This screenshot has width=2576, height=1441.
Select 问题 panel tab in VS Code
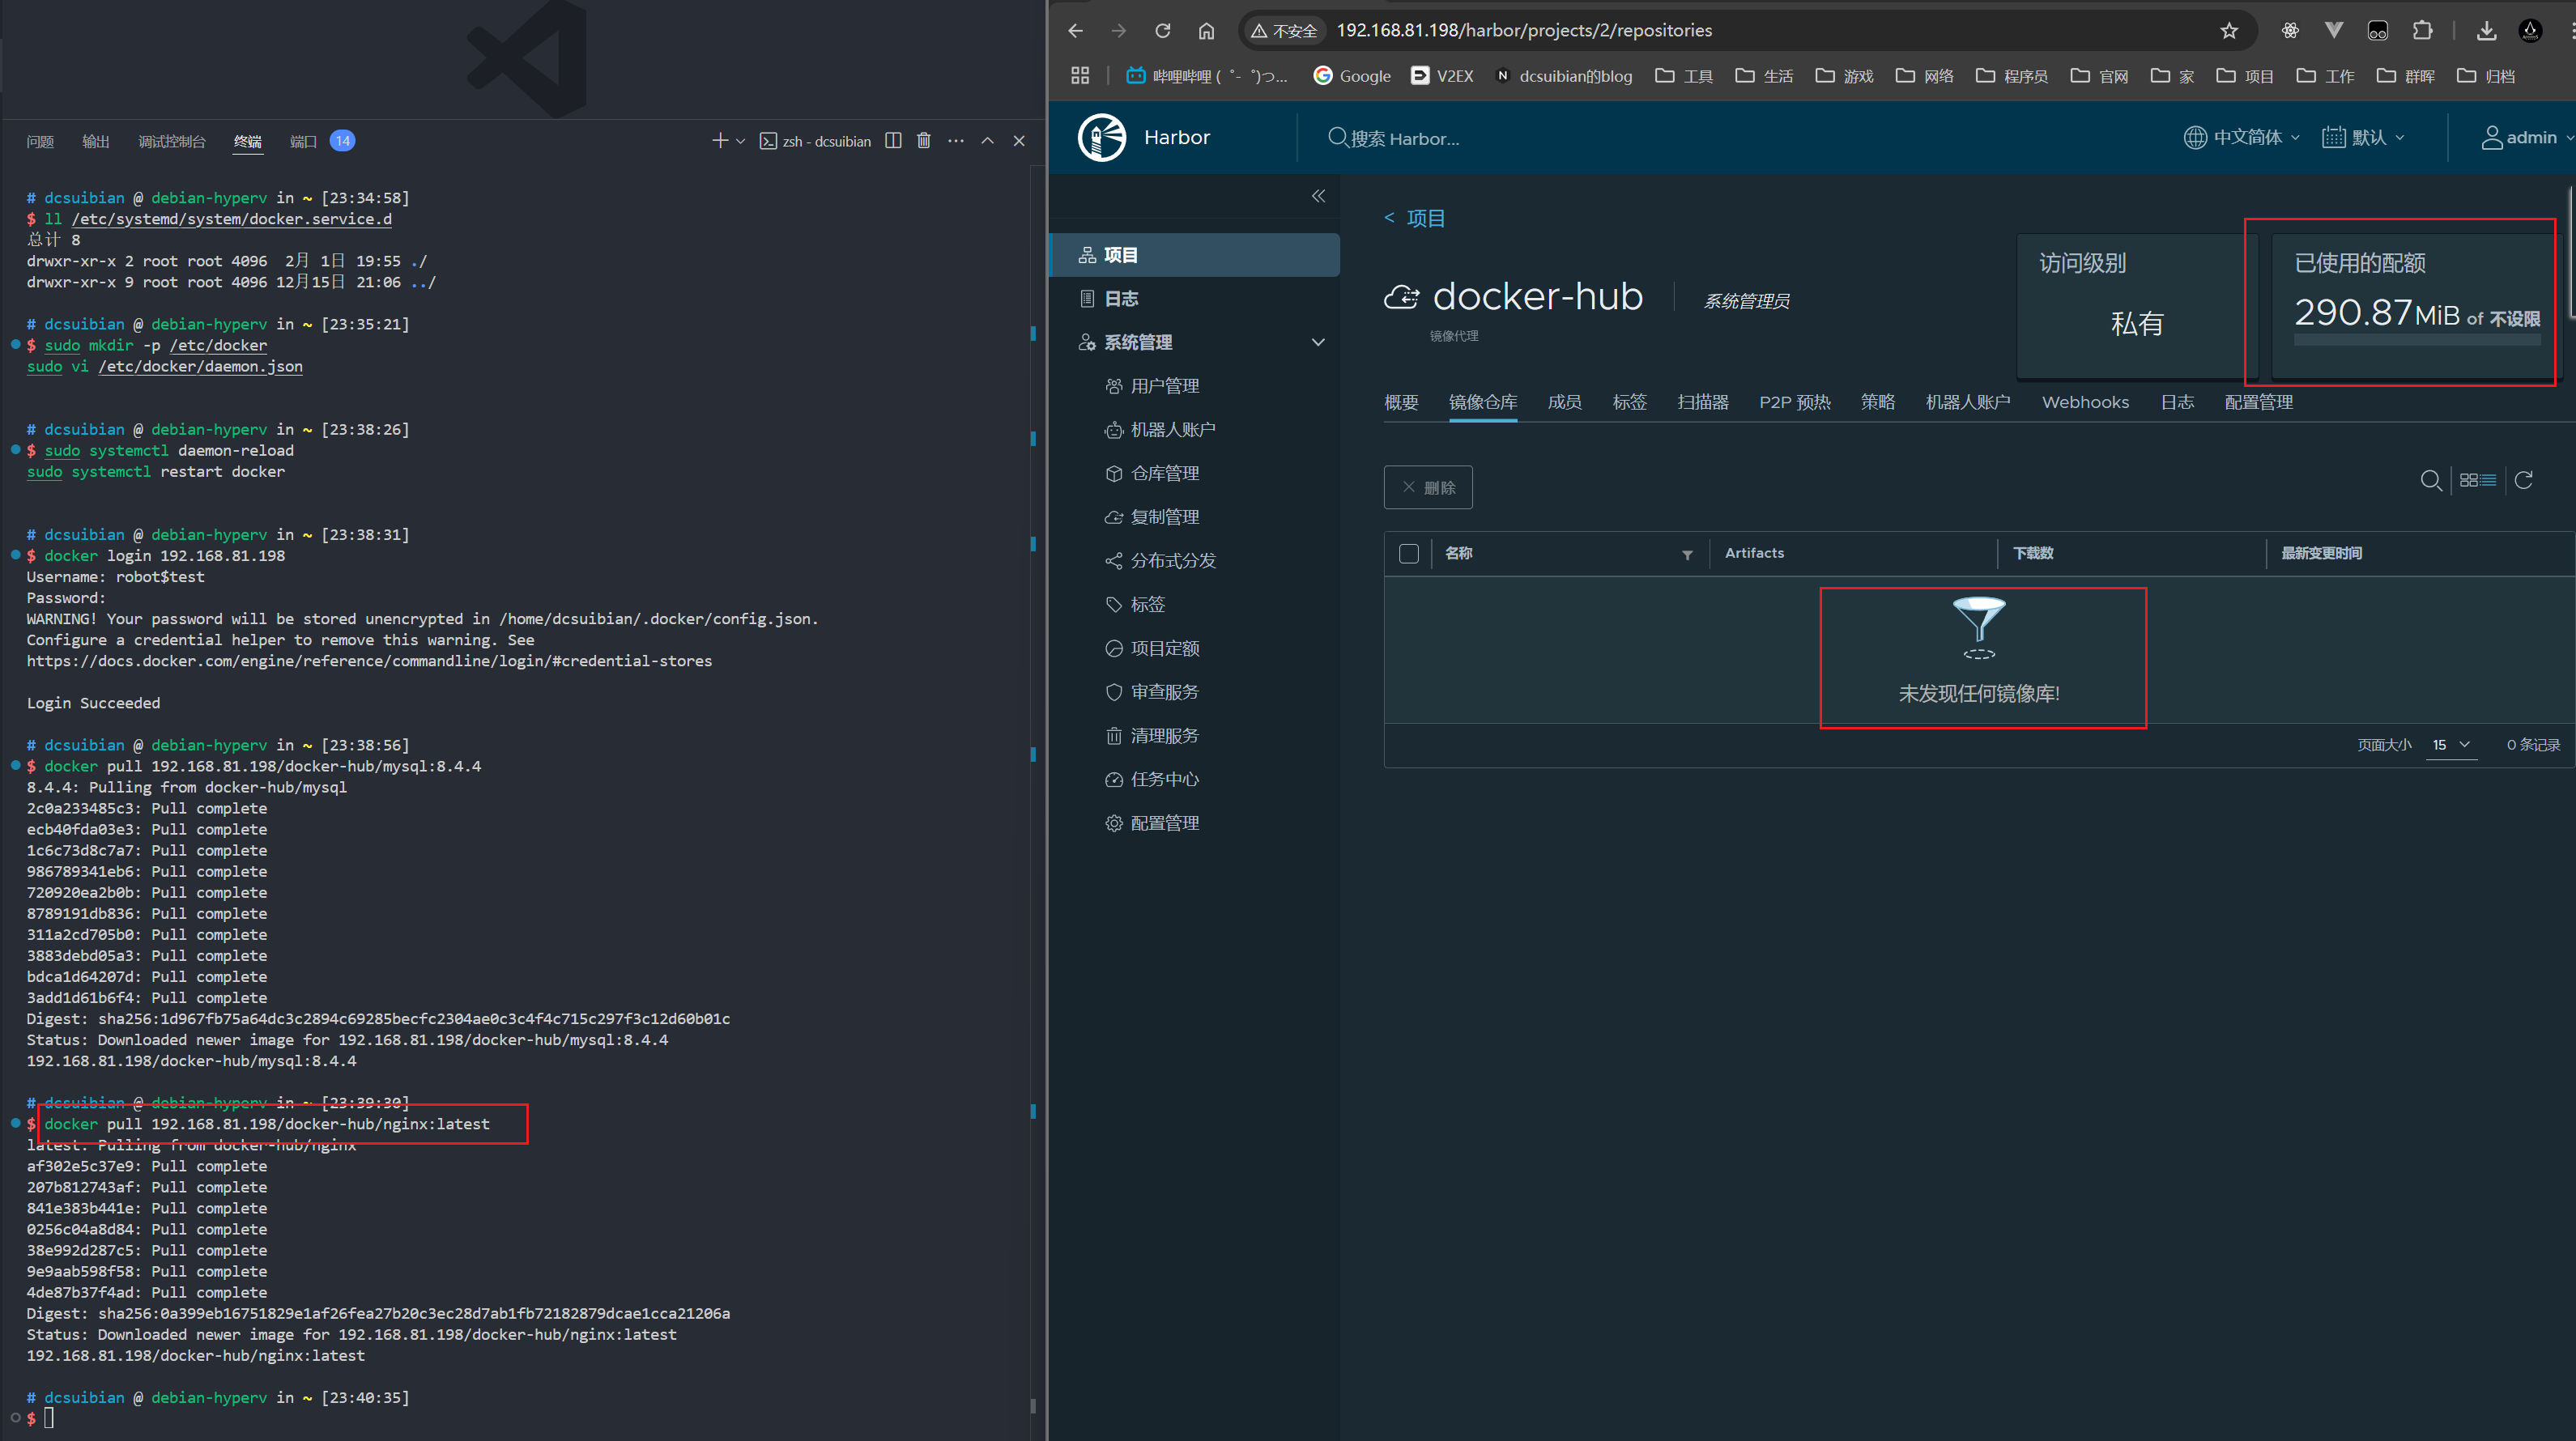[40, 141]
